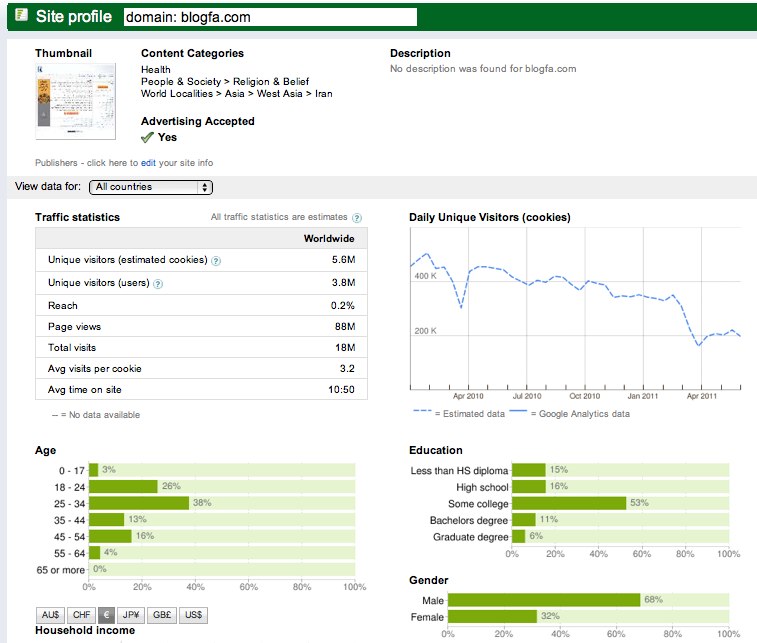757x643 pixels.
Task: Click the Reach 0.2% value
Action: pyautogui.click(x=343, y=306)
